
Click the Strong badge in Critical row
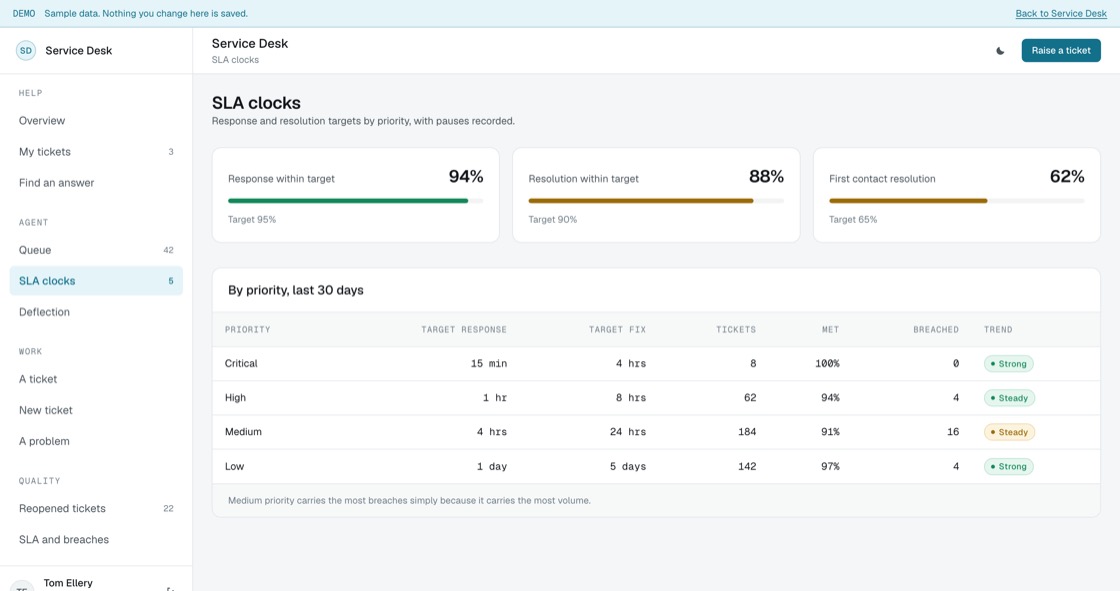click(1009, 364)
